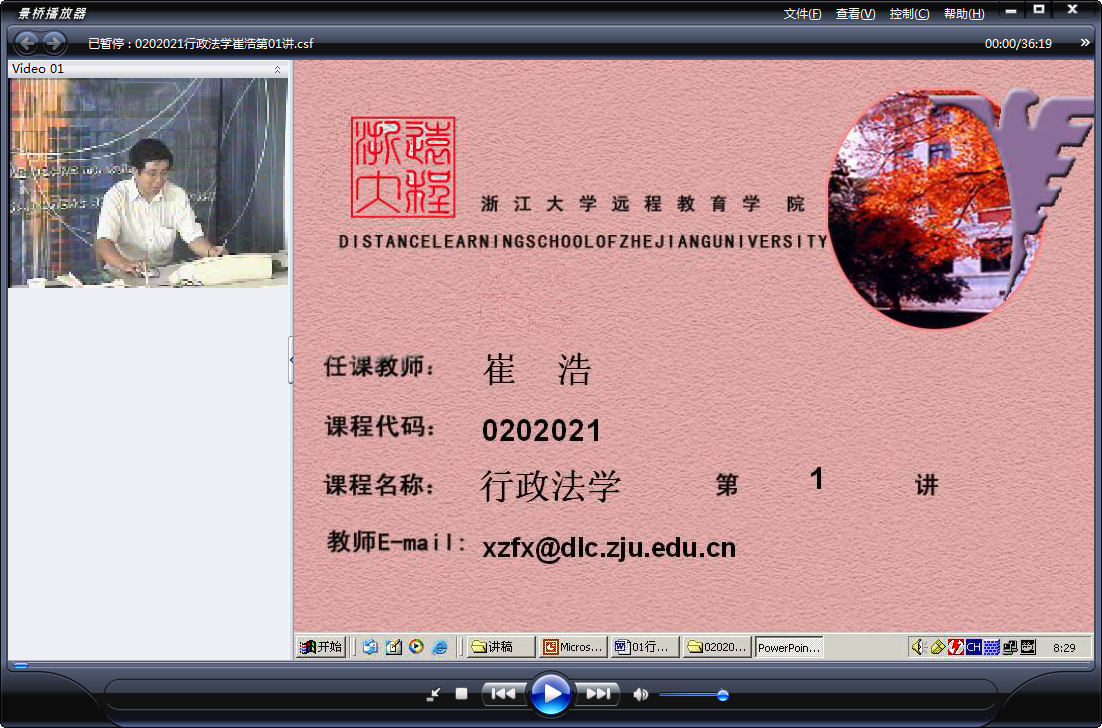Adjust the volume slider handle
Image resolution: width=1102 pixels, height=728 pixels.
(722, 695)
